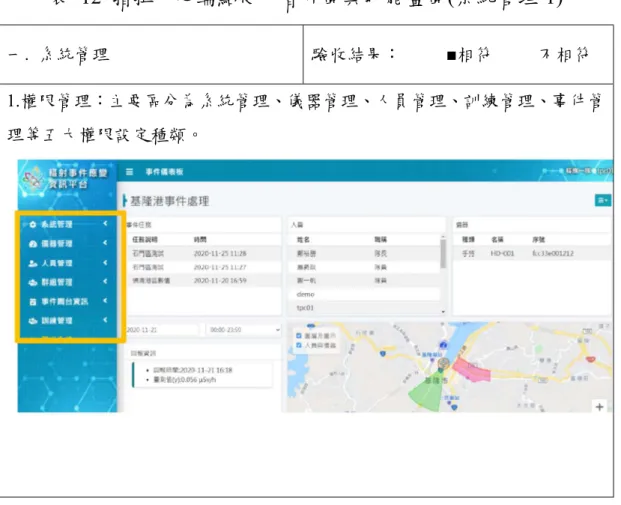The image size is (621, 505).
Task: Click the person icon beside 人員管理
Action: coord(33,263)
